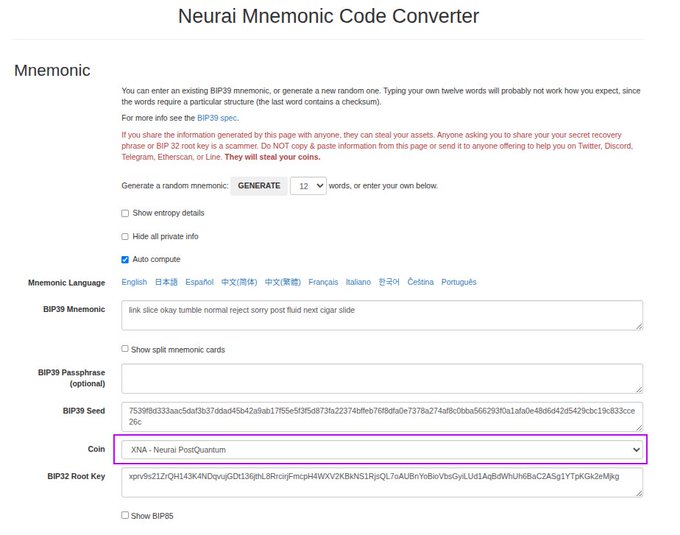This screenshot has height=535, width=680.
Task: Switch mnemonic language to Français
Action: click(x=323, y=283)
